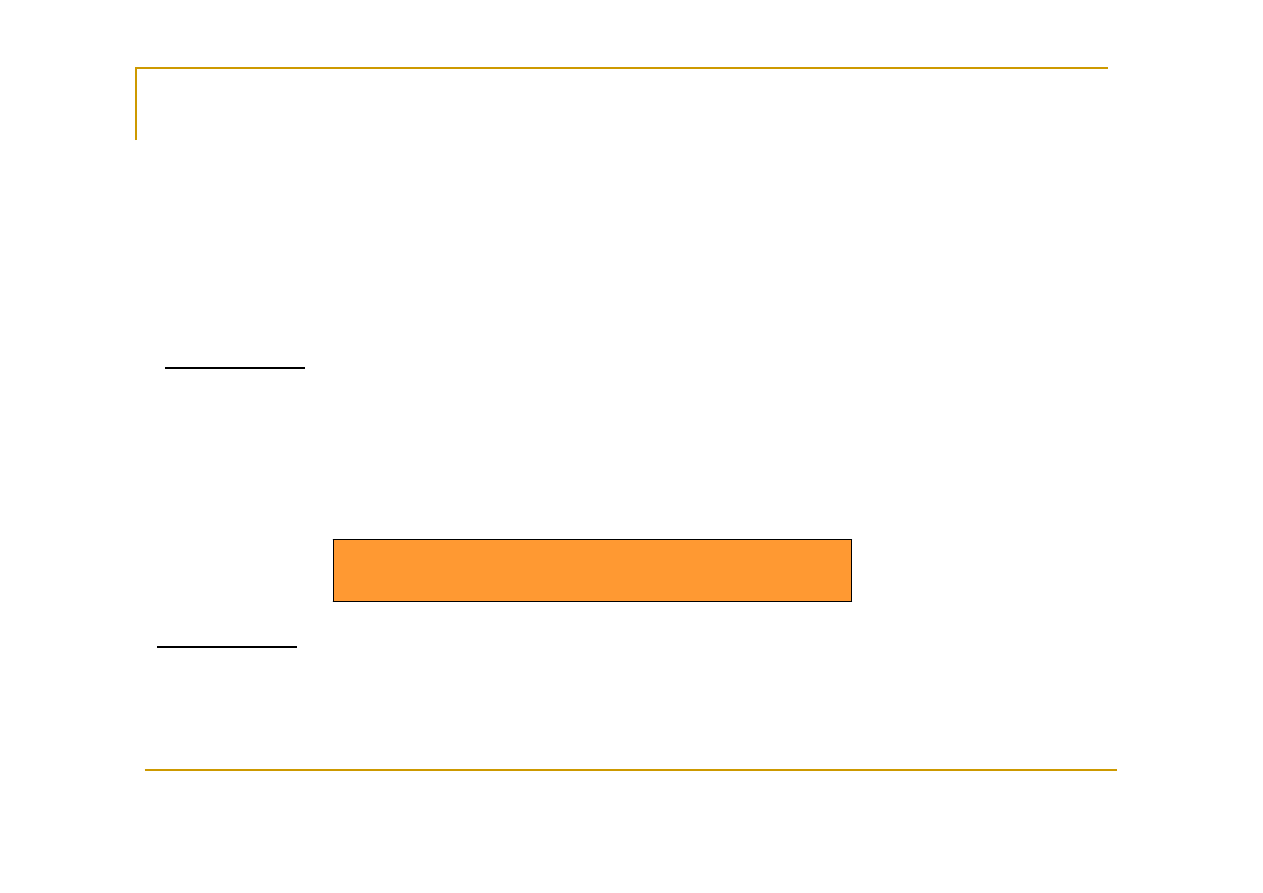Click the right end of the bottom gold line
Image resolution: width=1263 pixels, height=893 pixels.
pyautogui.click(x=1115, y=770)
